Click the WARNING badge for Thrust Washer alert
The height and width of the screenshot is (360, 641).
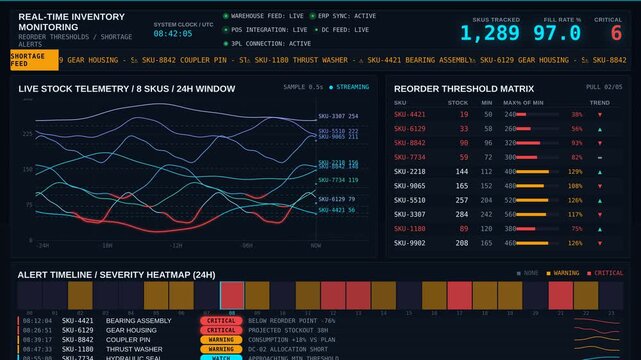coord(221,349)
